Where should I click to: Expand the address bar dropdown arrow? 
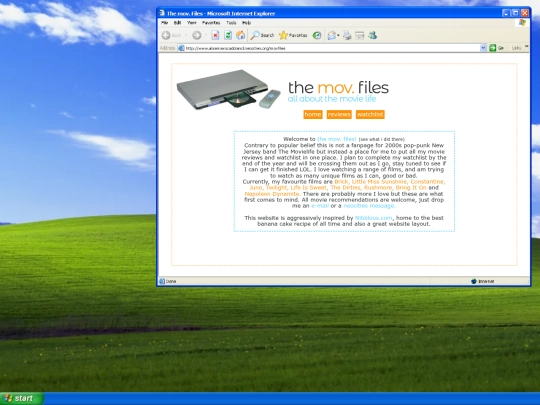point(483,48)
